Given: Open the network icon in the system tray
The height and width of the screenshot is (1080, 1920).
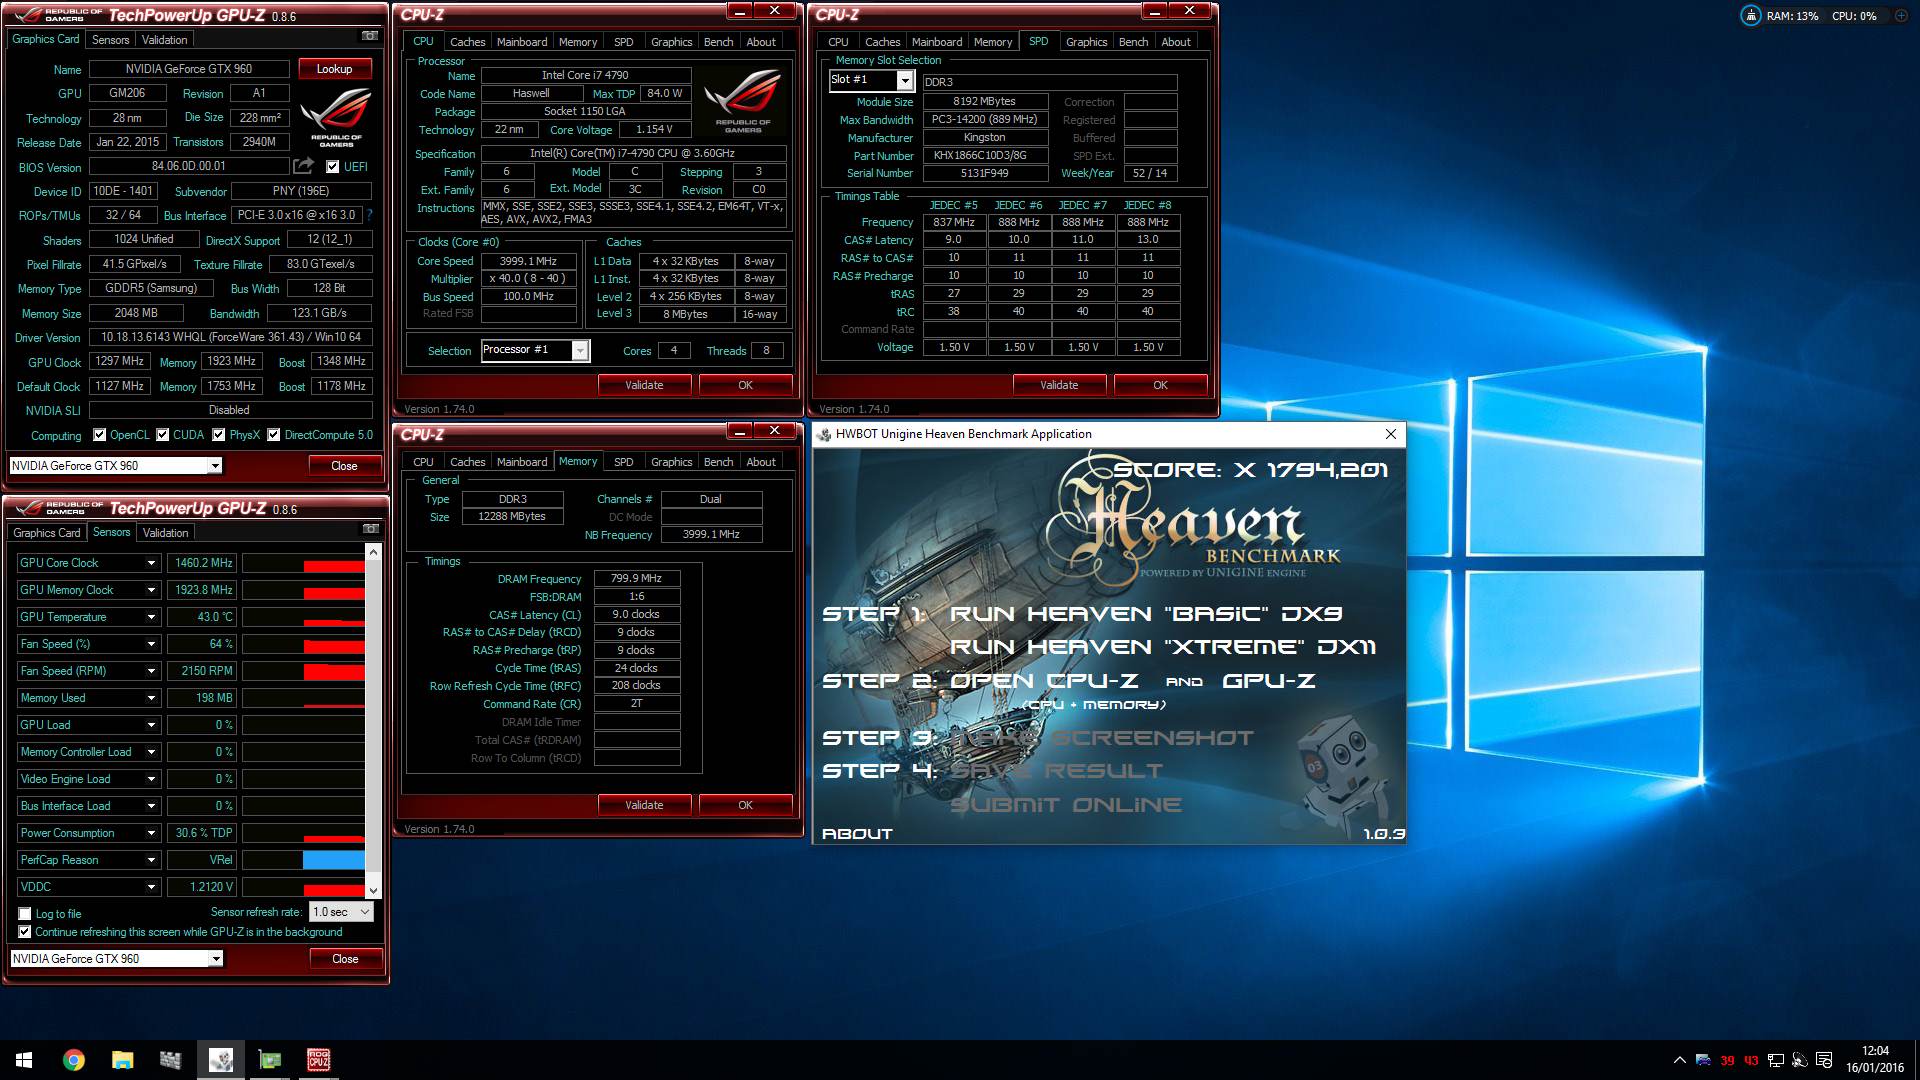Looking at the screenshot, I should click(x=1775, y=1060).
